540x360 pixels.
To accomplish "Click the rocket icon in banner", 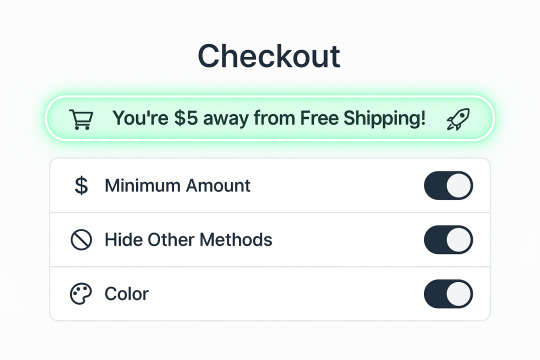I will click(x=458, y=119).
